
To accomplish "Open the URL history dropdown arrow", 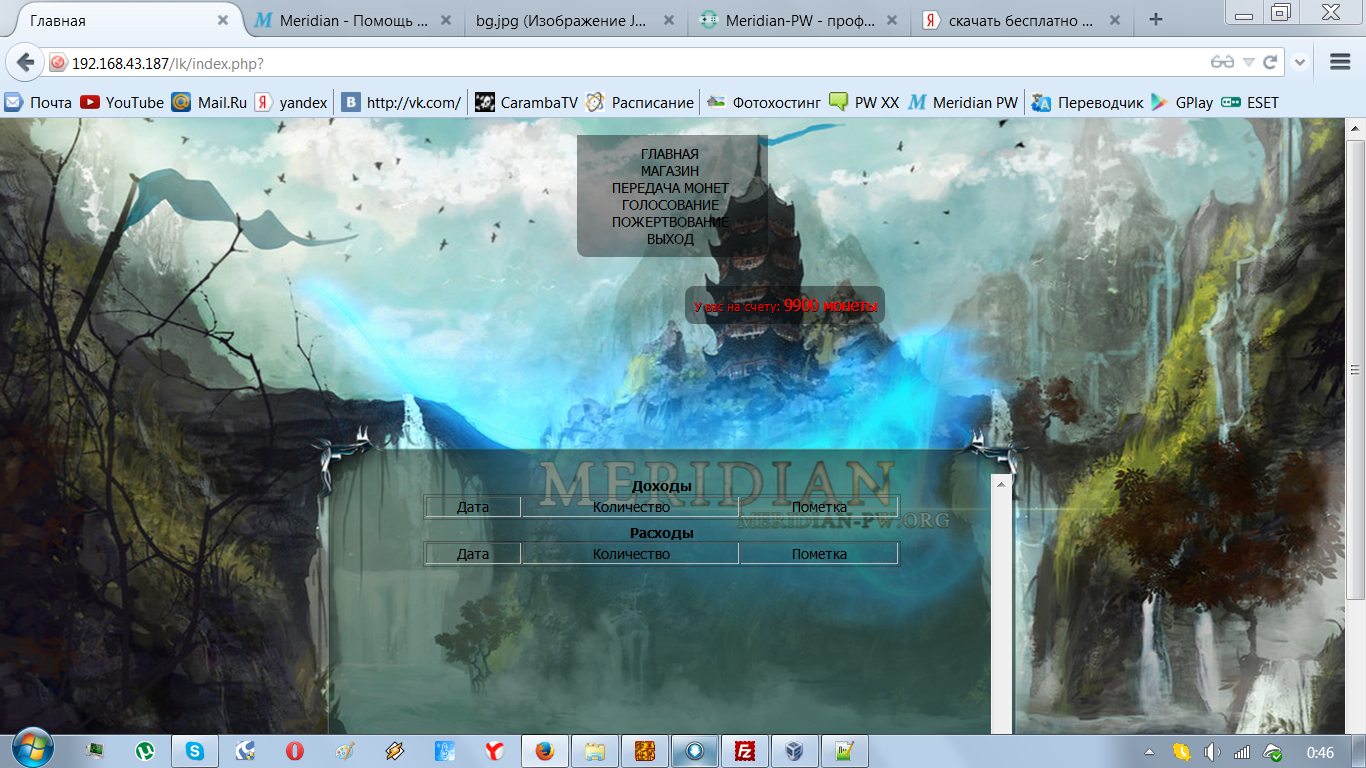I will pos(1248,62).
